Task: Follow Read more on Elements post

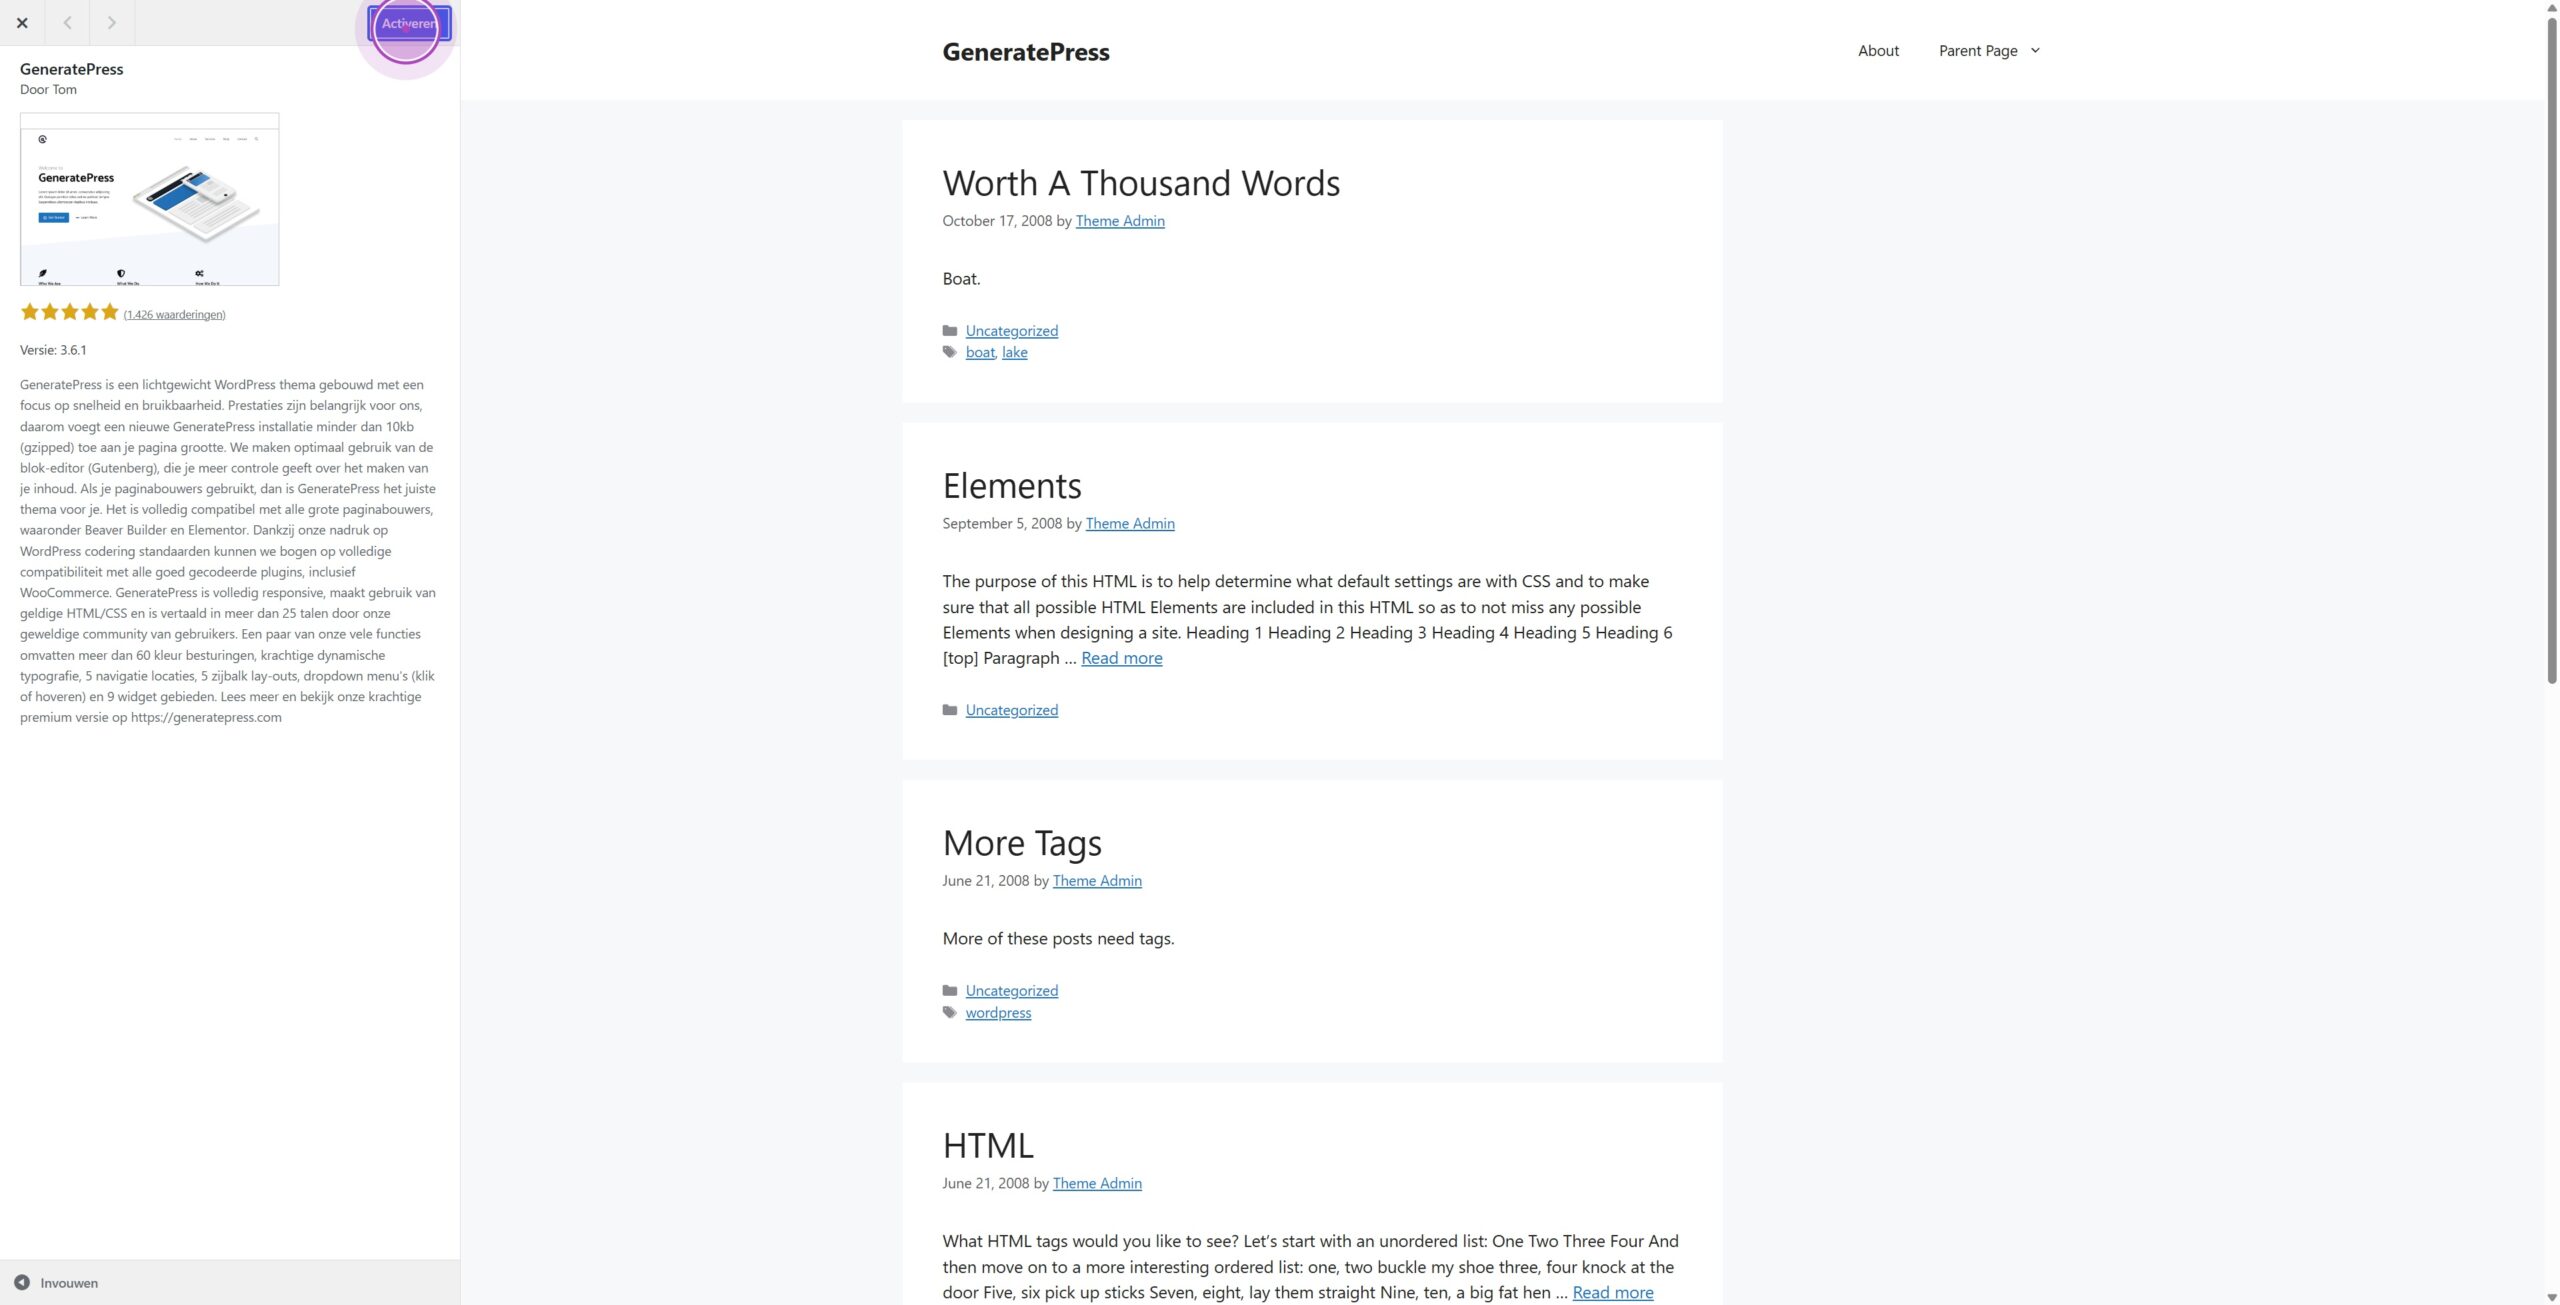Action: point(1122,658)
